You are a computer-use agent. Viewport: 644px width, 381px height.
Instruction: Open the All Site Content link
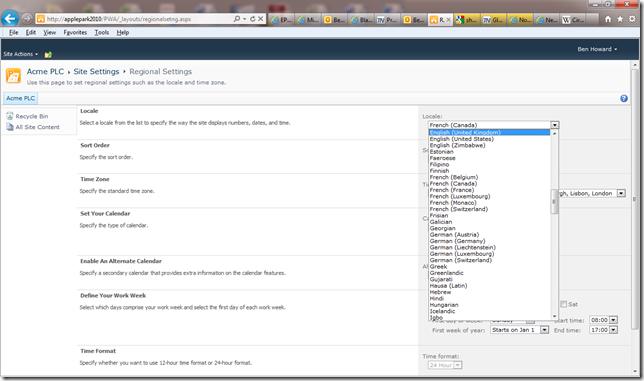pos(37,127)
